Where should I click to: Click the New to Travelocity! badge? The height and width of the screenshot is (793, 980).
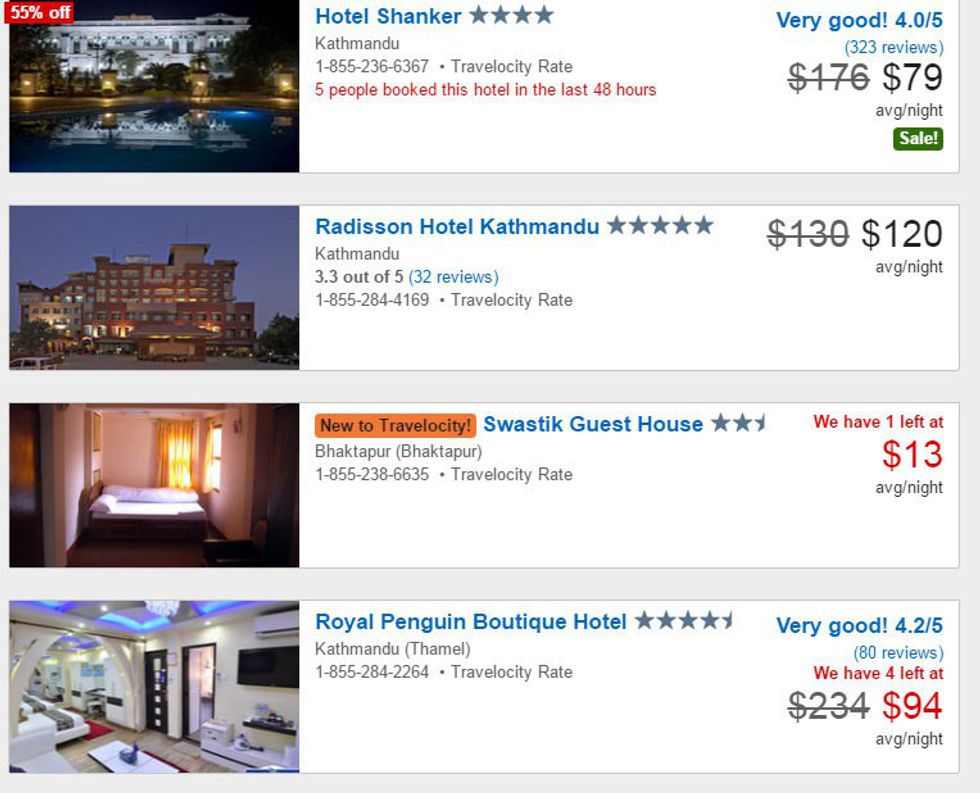pos(395,426)
